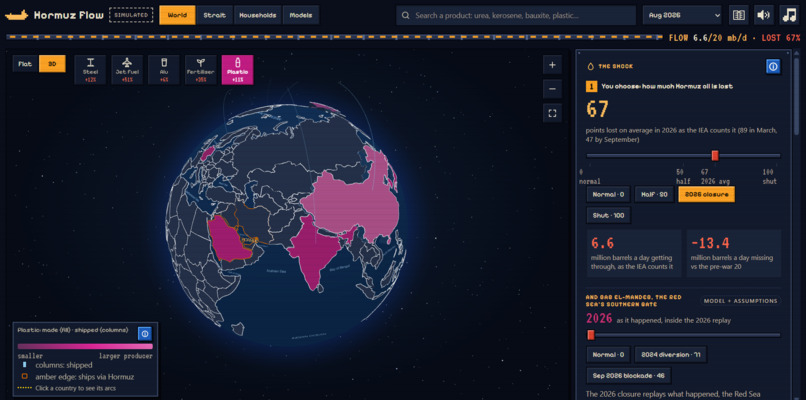Click the Hormuz Flow ship logo
Viewport: 806px width, 400px height.
pos(16,15)
